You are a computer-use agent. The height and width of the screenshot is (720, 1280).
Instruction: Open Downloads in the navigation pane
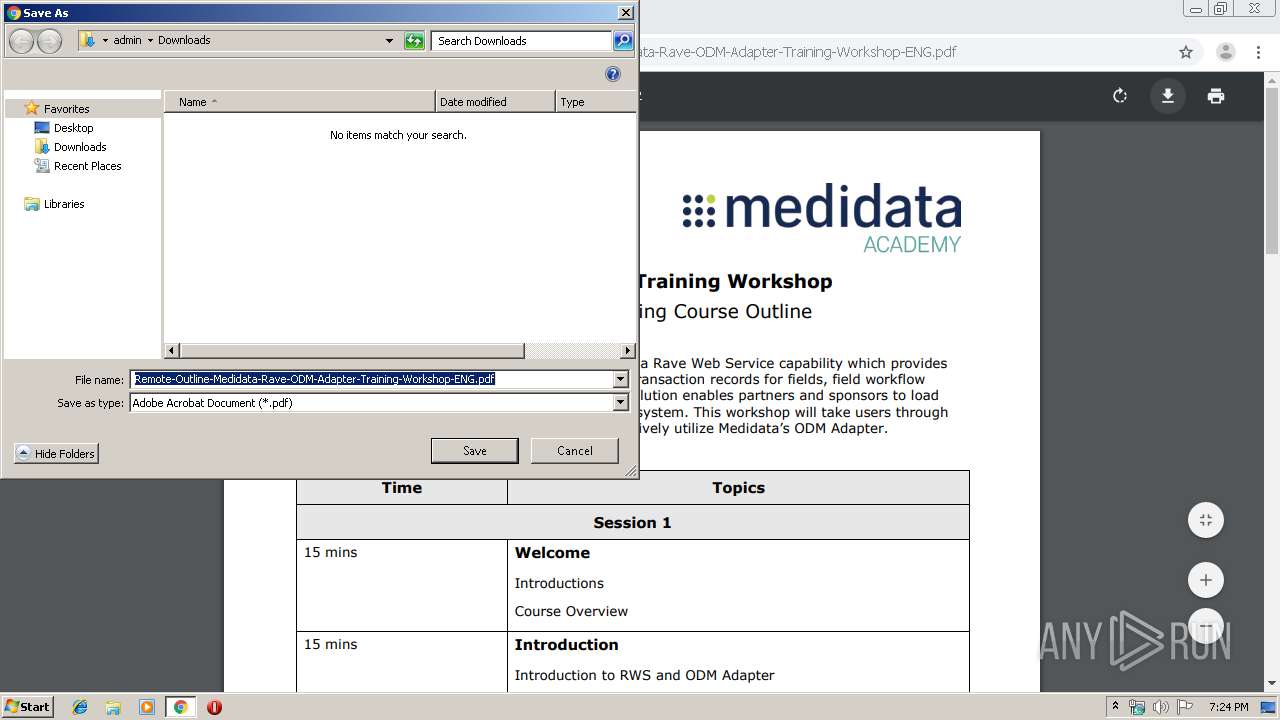(80, 147)
